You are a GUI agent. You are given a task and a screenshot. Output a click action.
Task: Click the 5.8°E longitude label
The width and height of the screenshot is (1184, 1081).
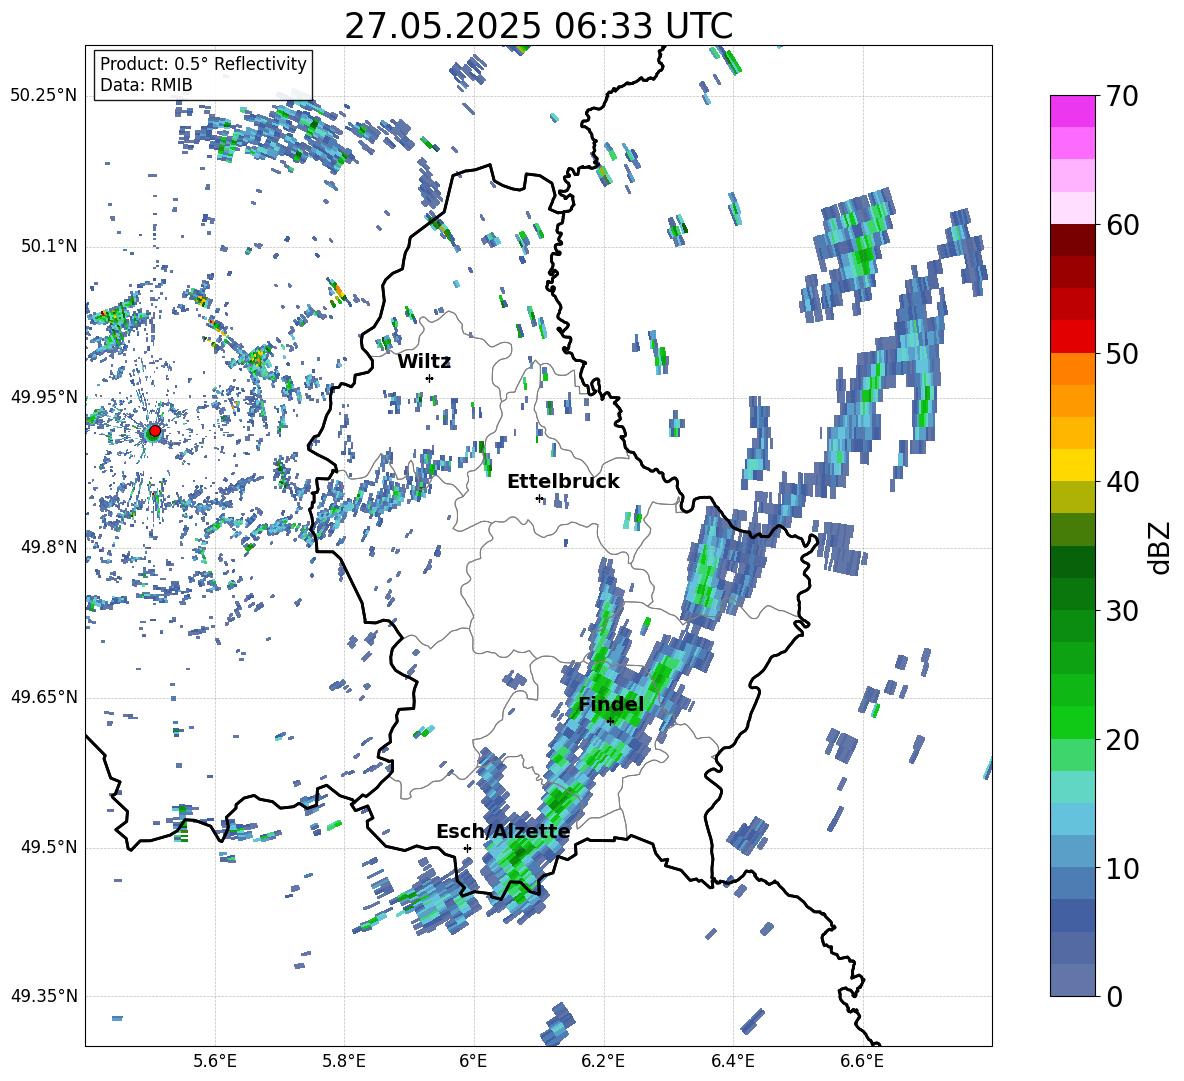pyautogui.click(x=344, y=1061)
